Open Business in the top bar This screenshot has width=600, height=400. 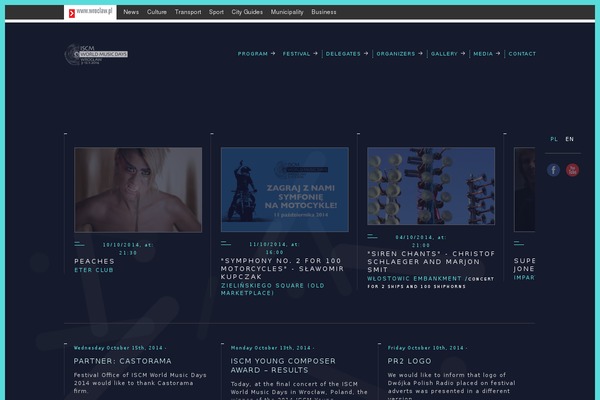(x=324, y=12)
